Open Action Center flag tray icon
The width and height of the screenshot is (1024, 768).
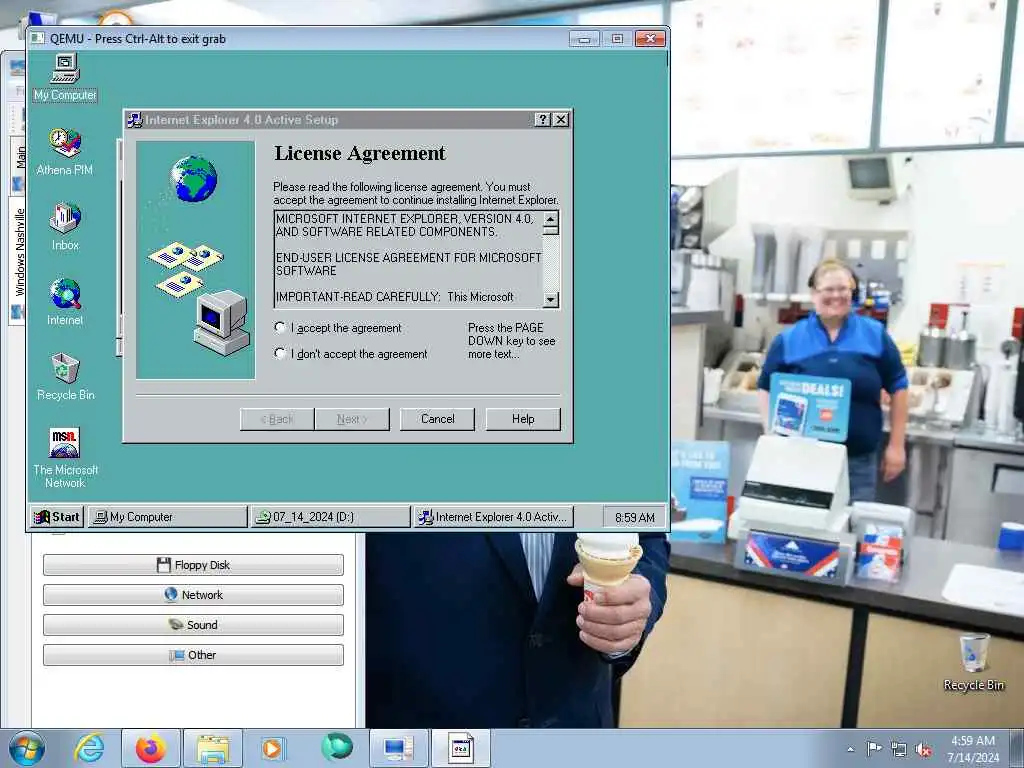pyautogui.click(x=873, y=748)
